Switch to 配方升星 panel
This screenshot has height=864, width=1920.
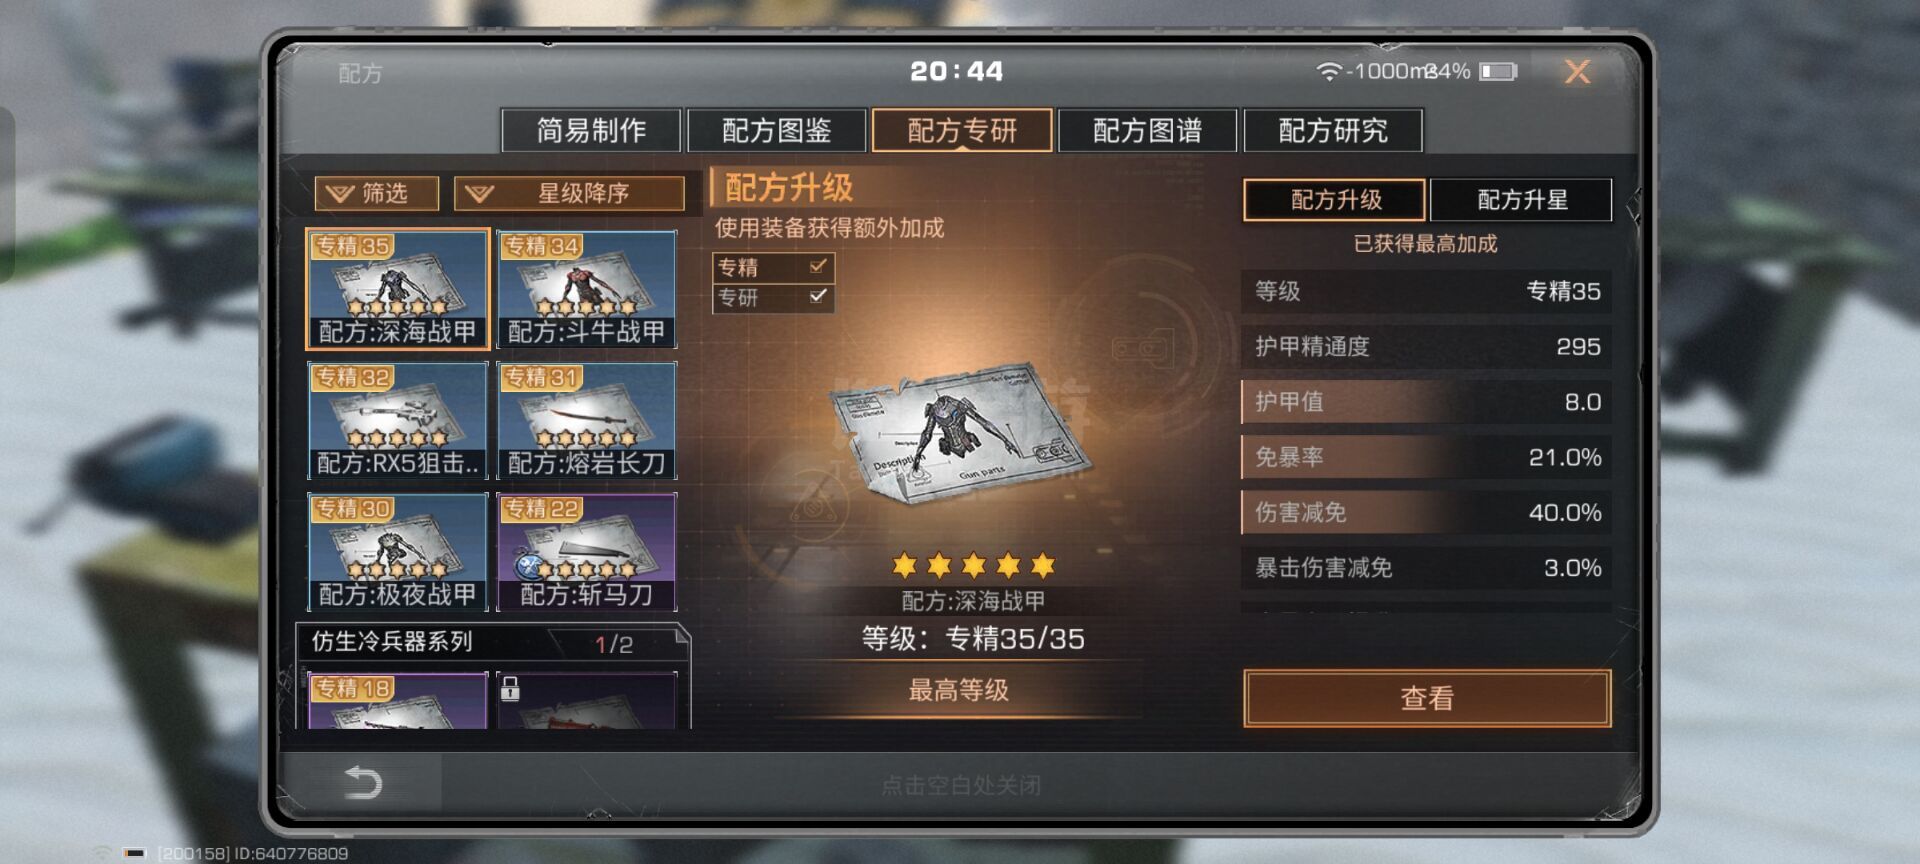[x=1521, y=199]
